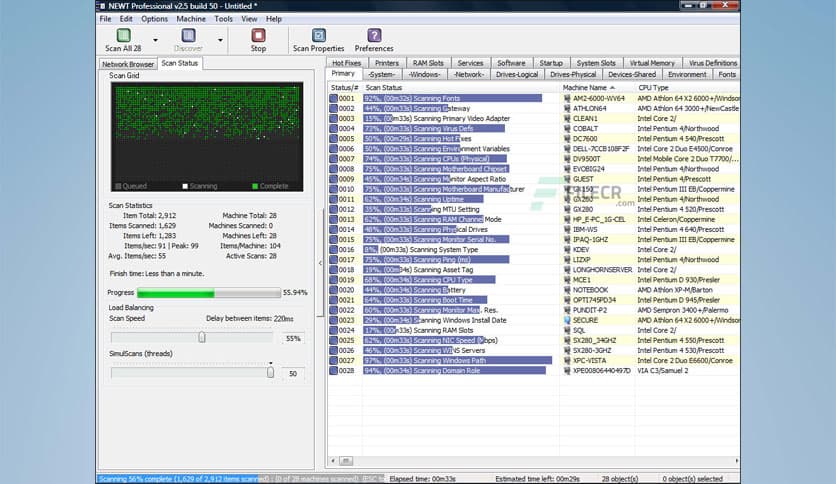The width and height of the screenshot is (836, 484).
Task: Click the computer icon beside PUNDIT-P2
Action: click(x=567, y=310)
